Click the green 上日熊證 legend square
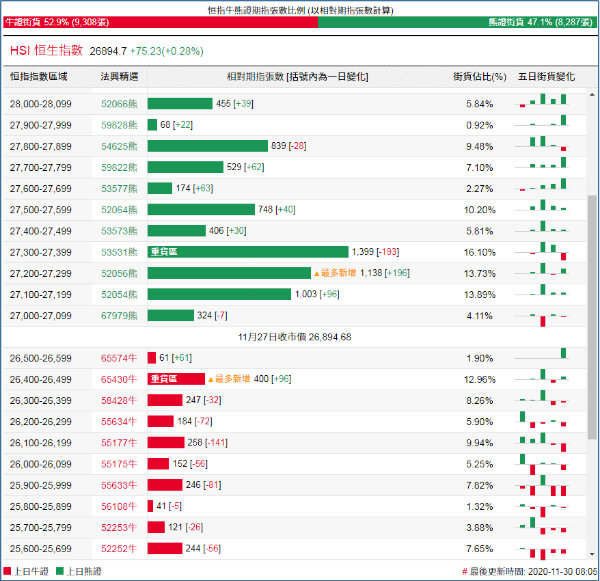Image resolution: width=600 pixels, height=581 pixels. point(60,571)
